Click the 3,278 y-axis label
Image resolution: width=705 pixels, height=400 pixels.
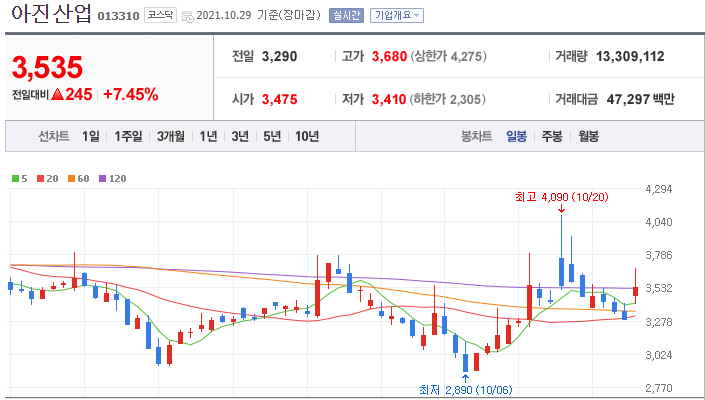click(x=659, y=322)
